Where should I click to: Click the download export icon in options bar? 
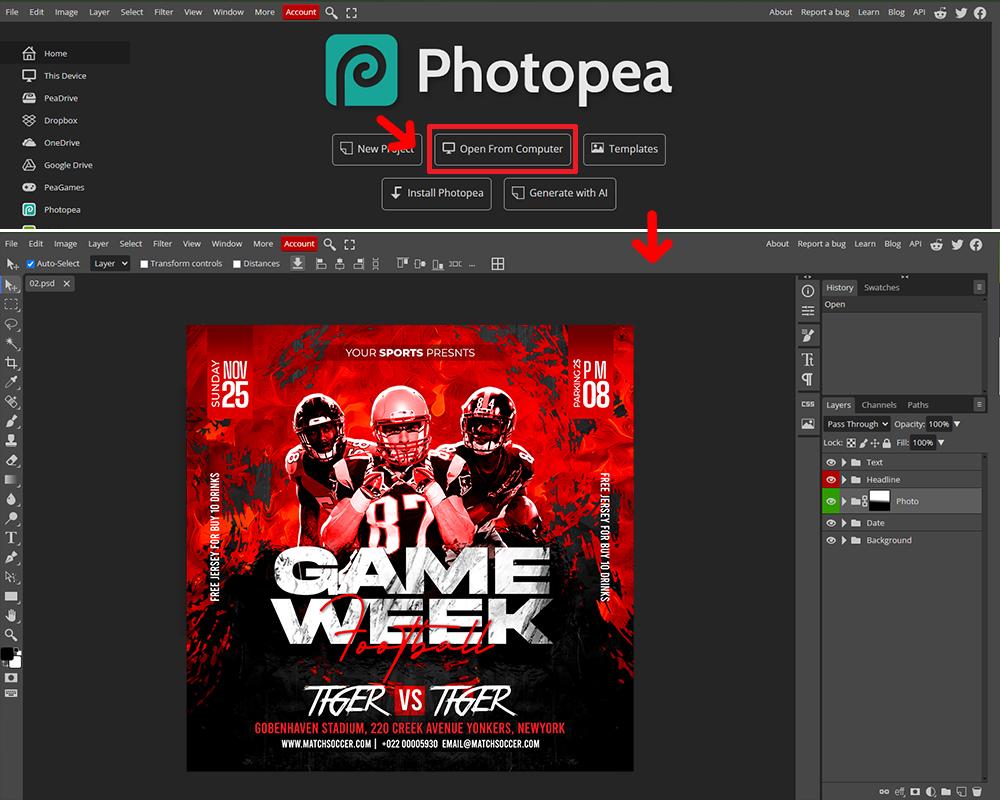pos(297,263)
